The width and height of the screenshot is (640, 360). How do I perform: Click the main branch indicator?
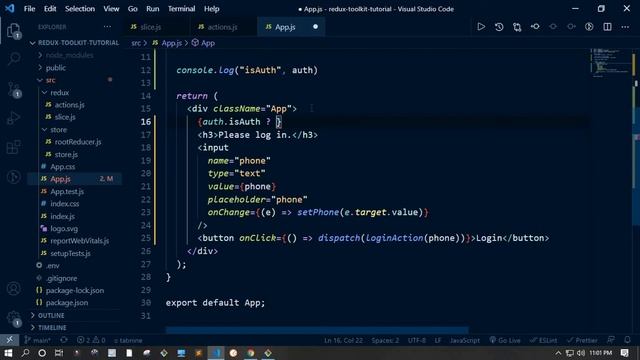pyautogui.click(x=38, y=340)
